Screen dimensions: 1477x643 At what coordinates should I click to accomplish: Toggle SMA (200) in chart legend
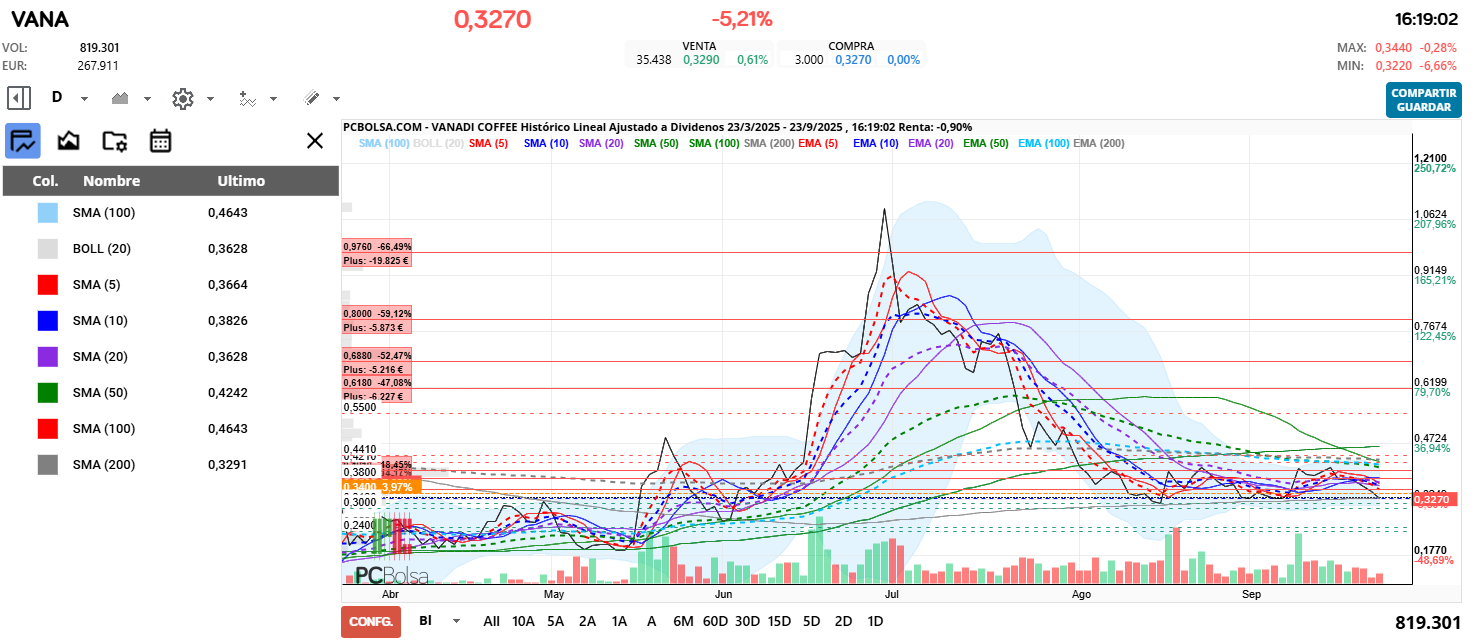pos(768,143)
